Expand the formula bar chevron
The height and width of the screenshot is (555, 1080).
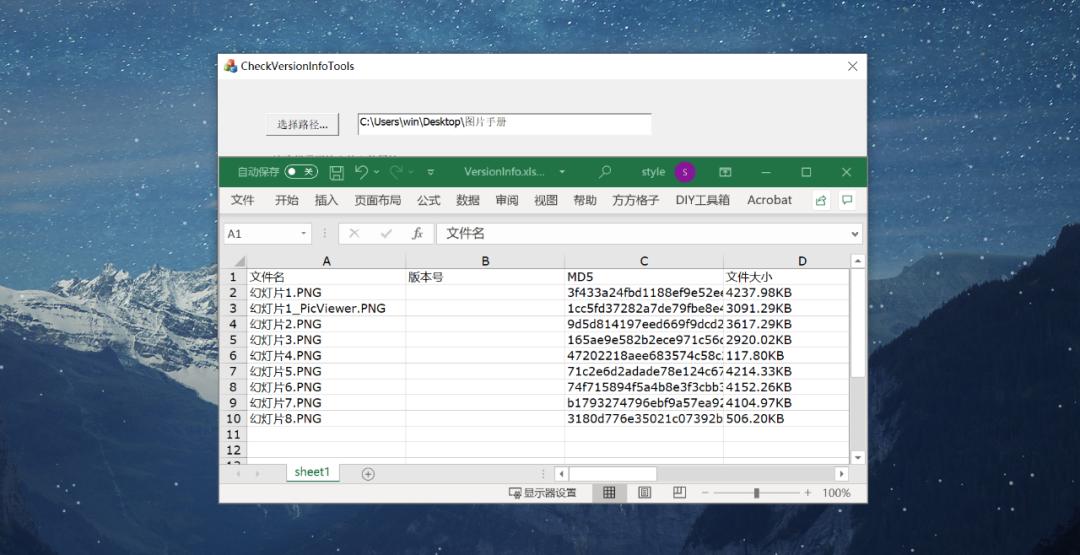pyautogui.click(x=855, y=233)
